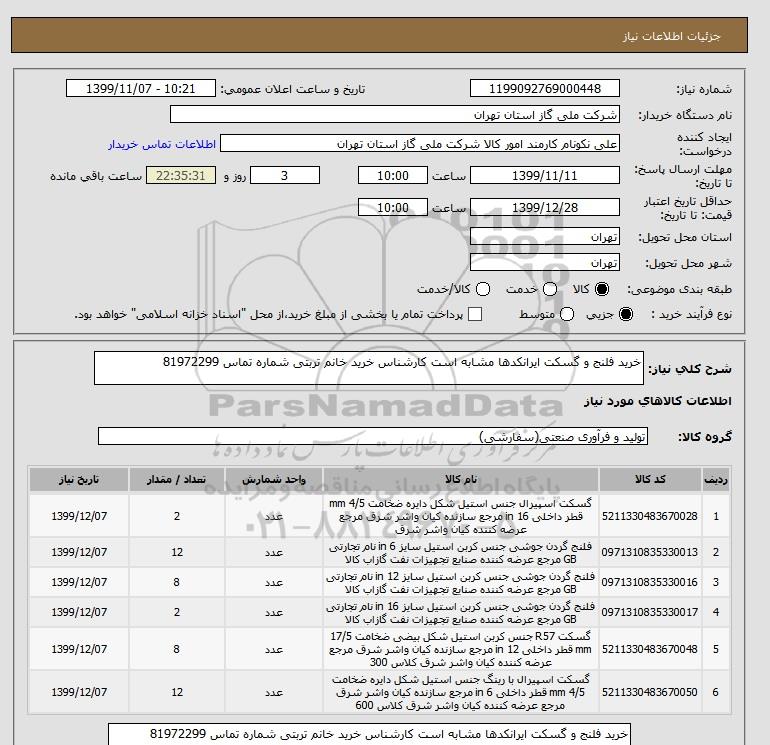Select product code 0971310835330013
The height and width of the screenshot is (745, 770).
coord(650,552)
